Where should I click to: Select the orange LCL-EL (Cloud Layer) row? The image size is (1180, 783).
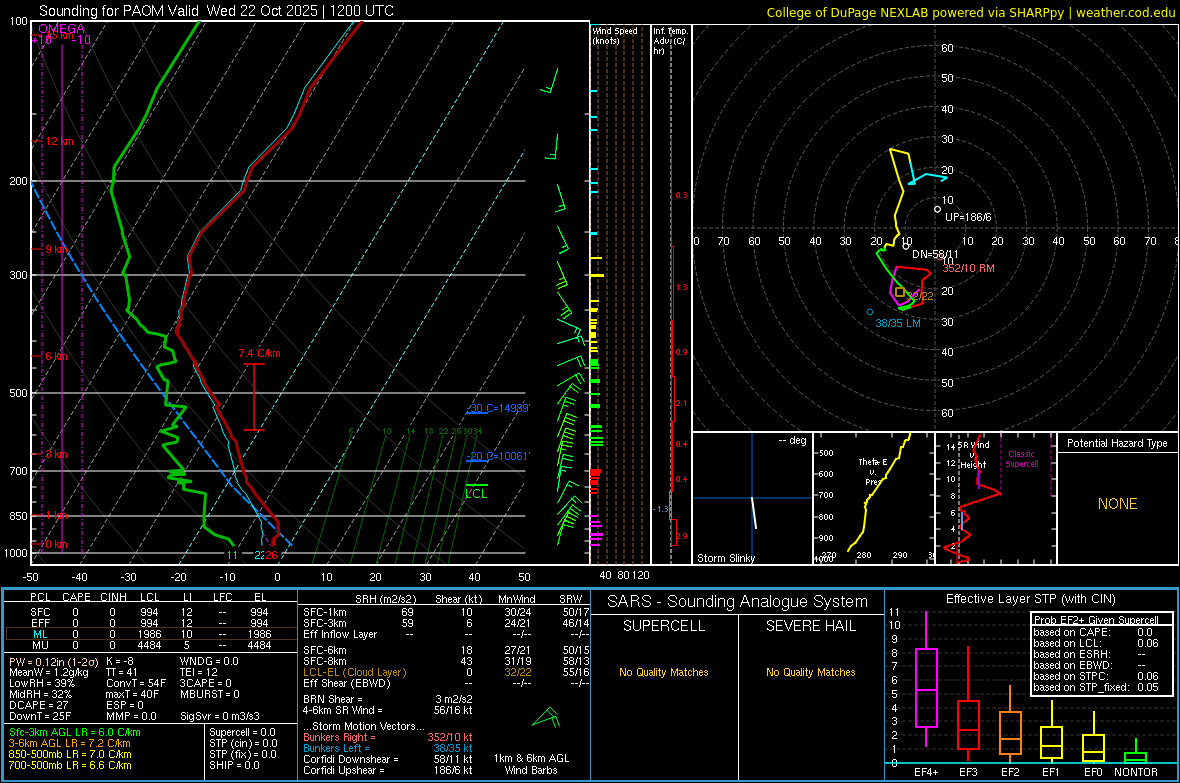click(446, 672)
